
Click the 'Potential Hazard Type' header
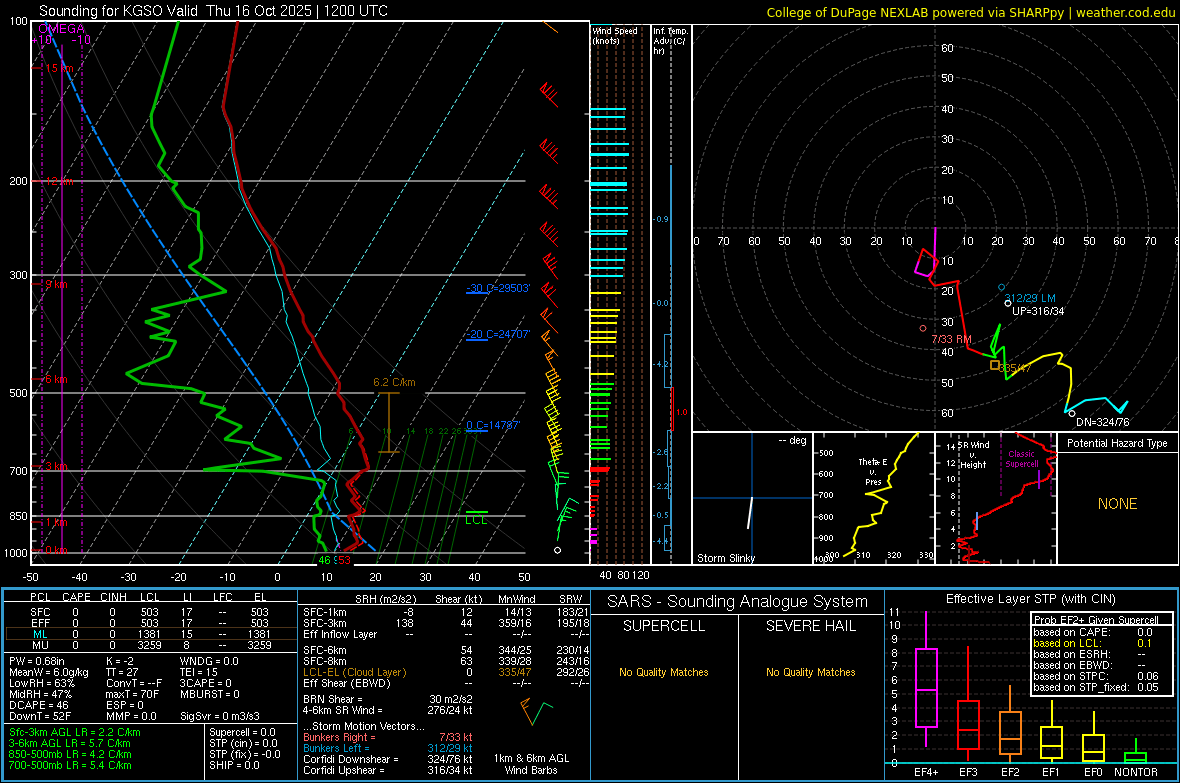(x=1117, y=443)
